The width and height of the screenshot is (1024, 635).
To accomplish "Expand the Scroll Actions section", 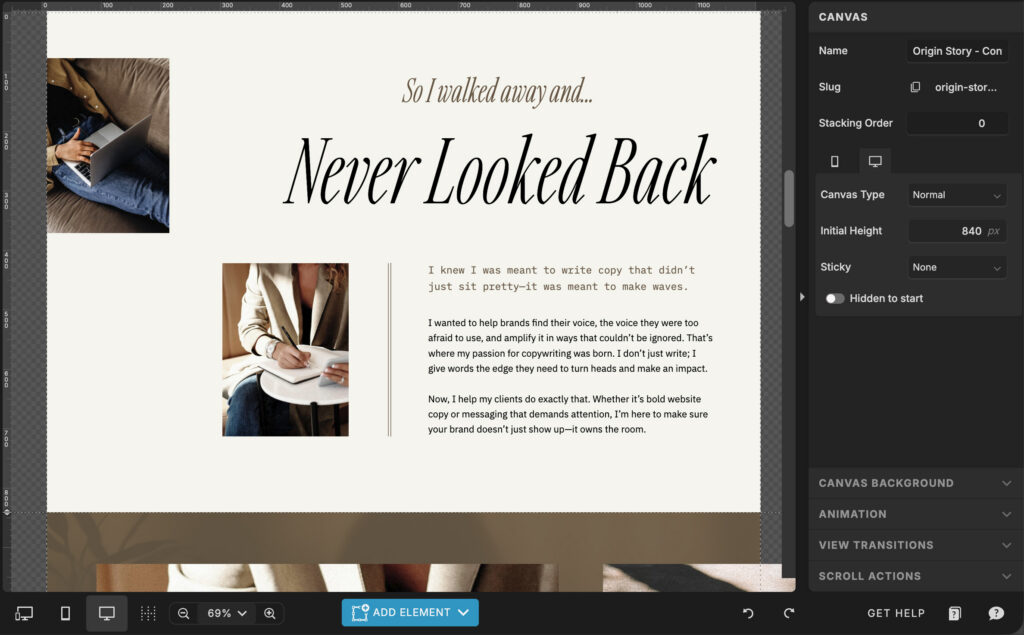I will pos(913,576).
